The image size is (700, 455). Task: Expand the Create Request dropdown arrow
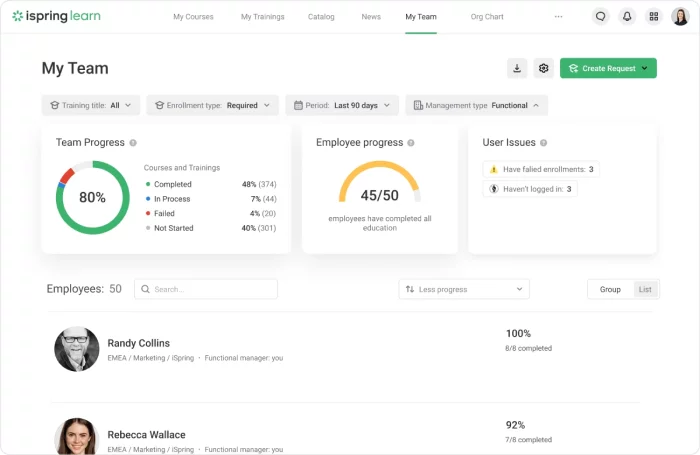(x=645, y=68)
